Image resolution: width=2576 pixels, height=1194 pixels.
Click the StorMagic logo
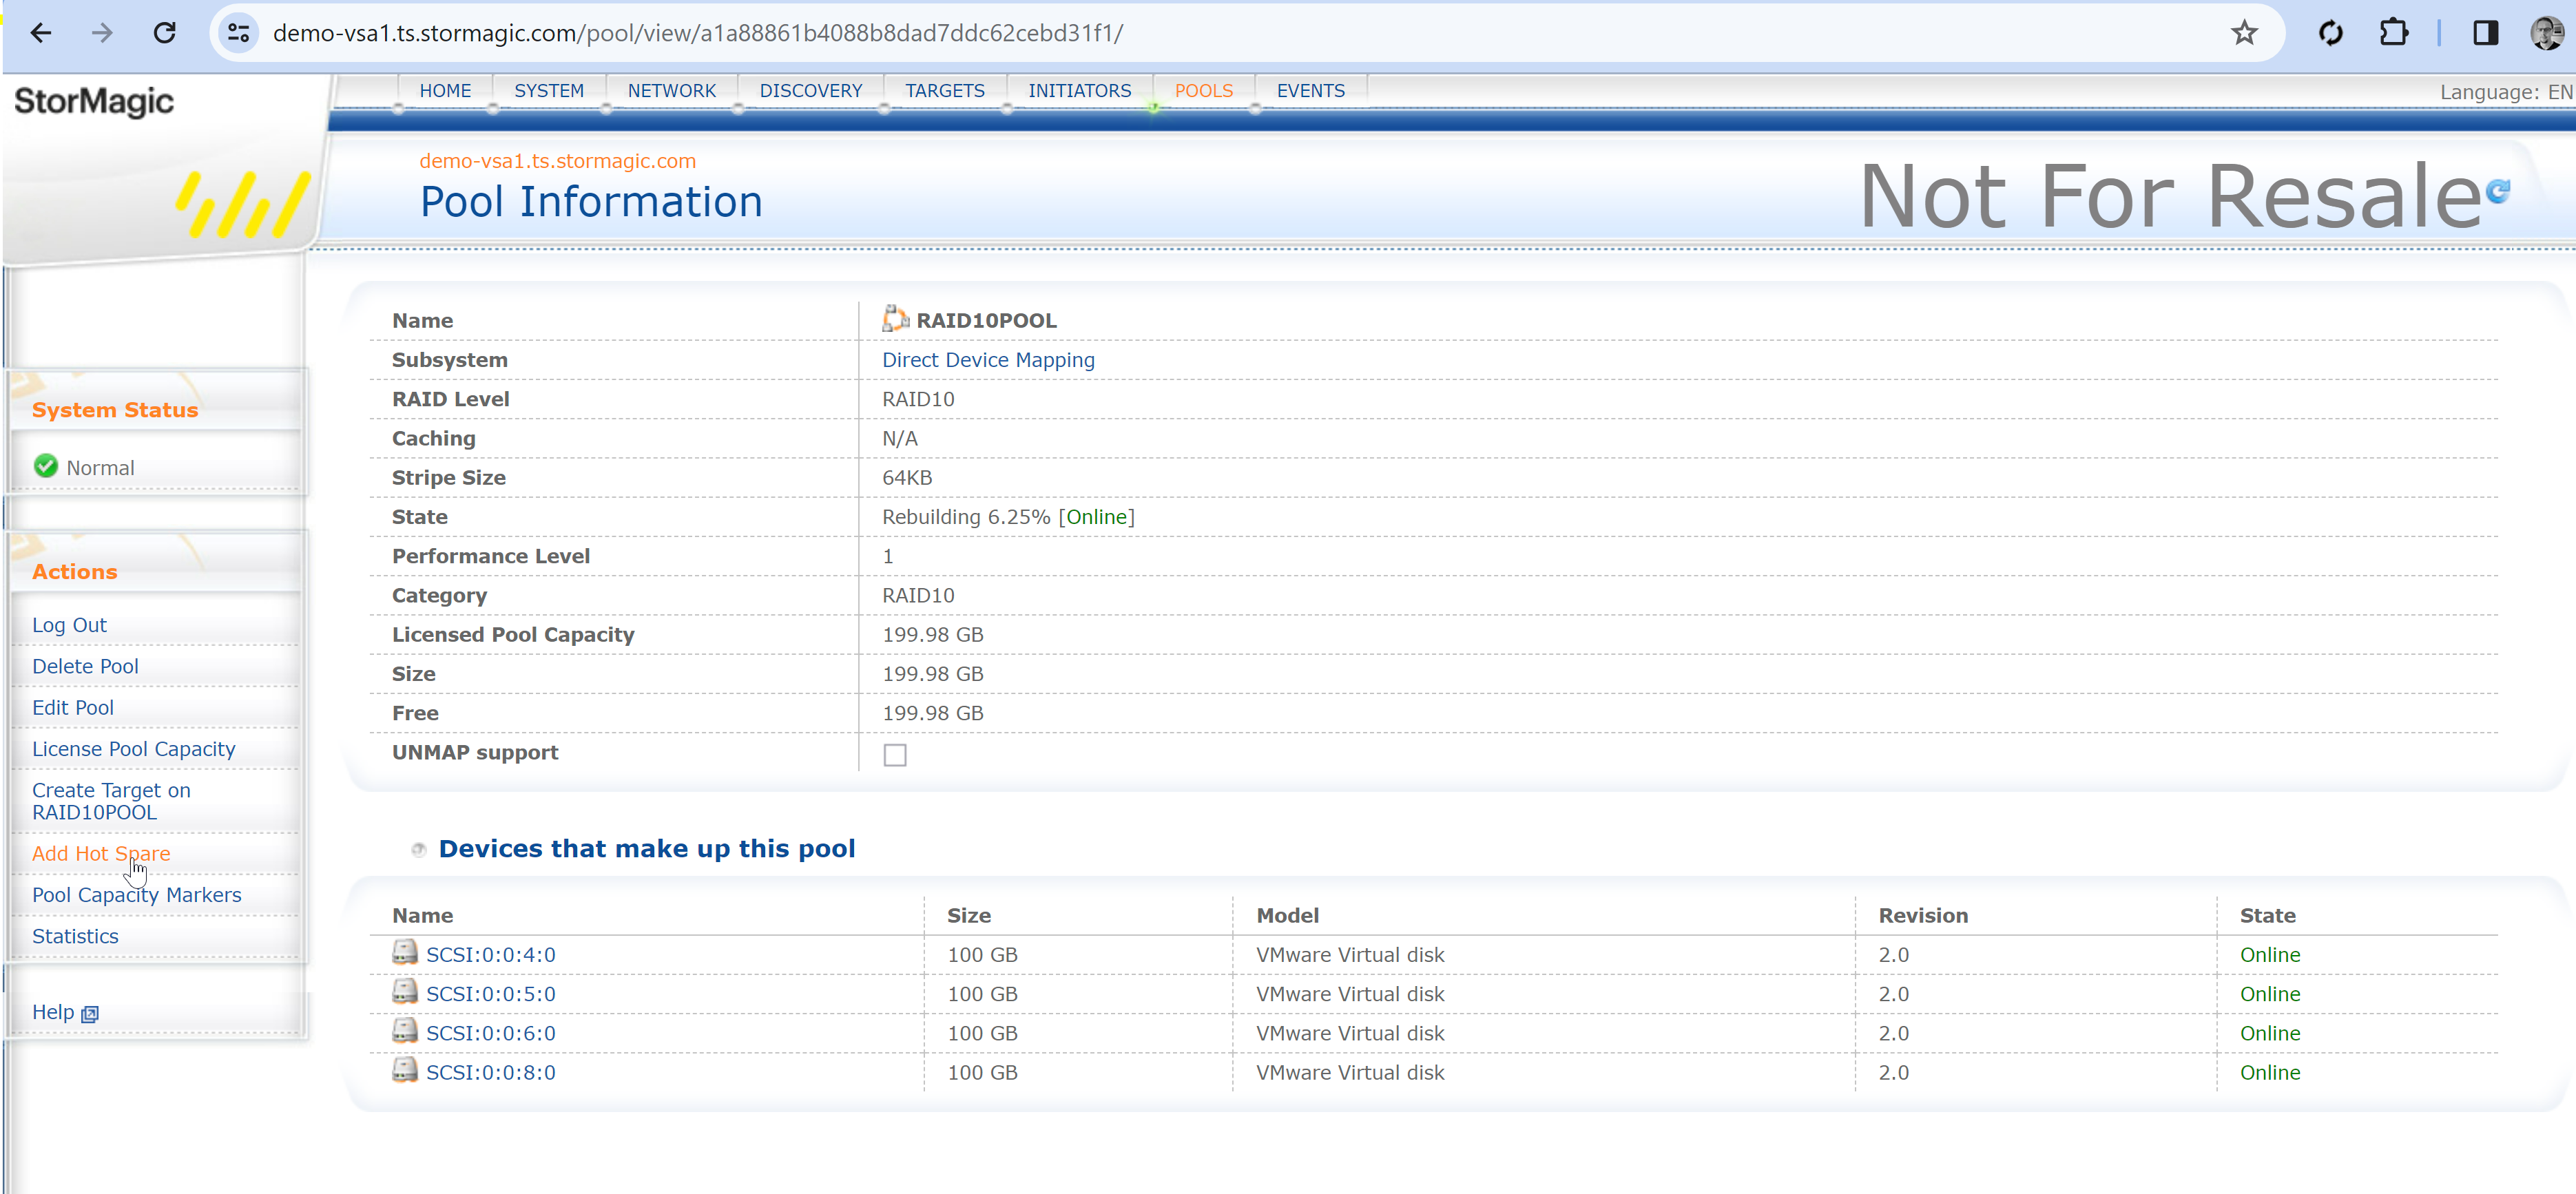(94, 101)
